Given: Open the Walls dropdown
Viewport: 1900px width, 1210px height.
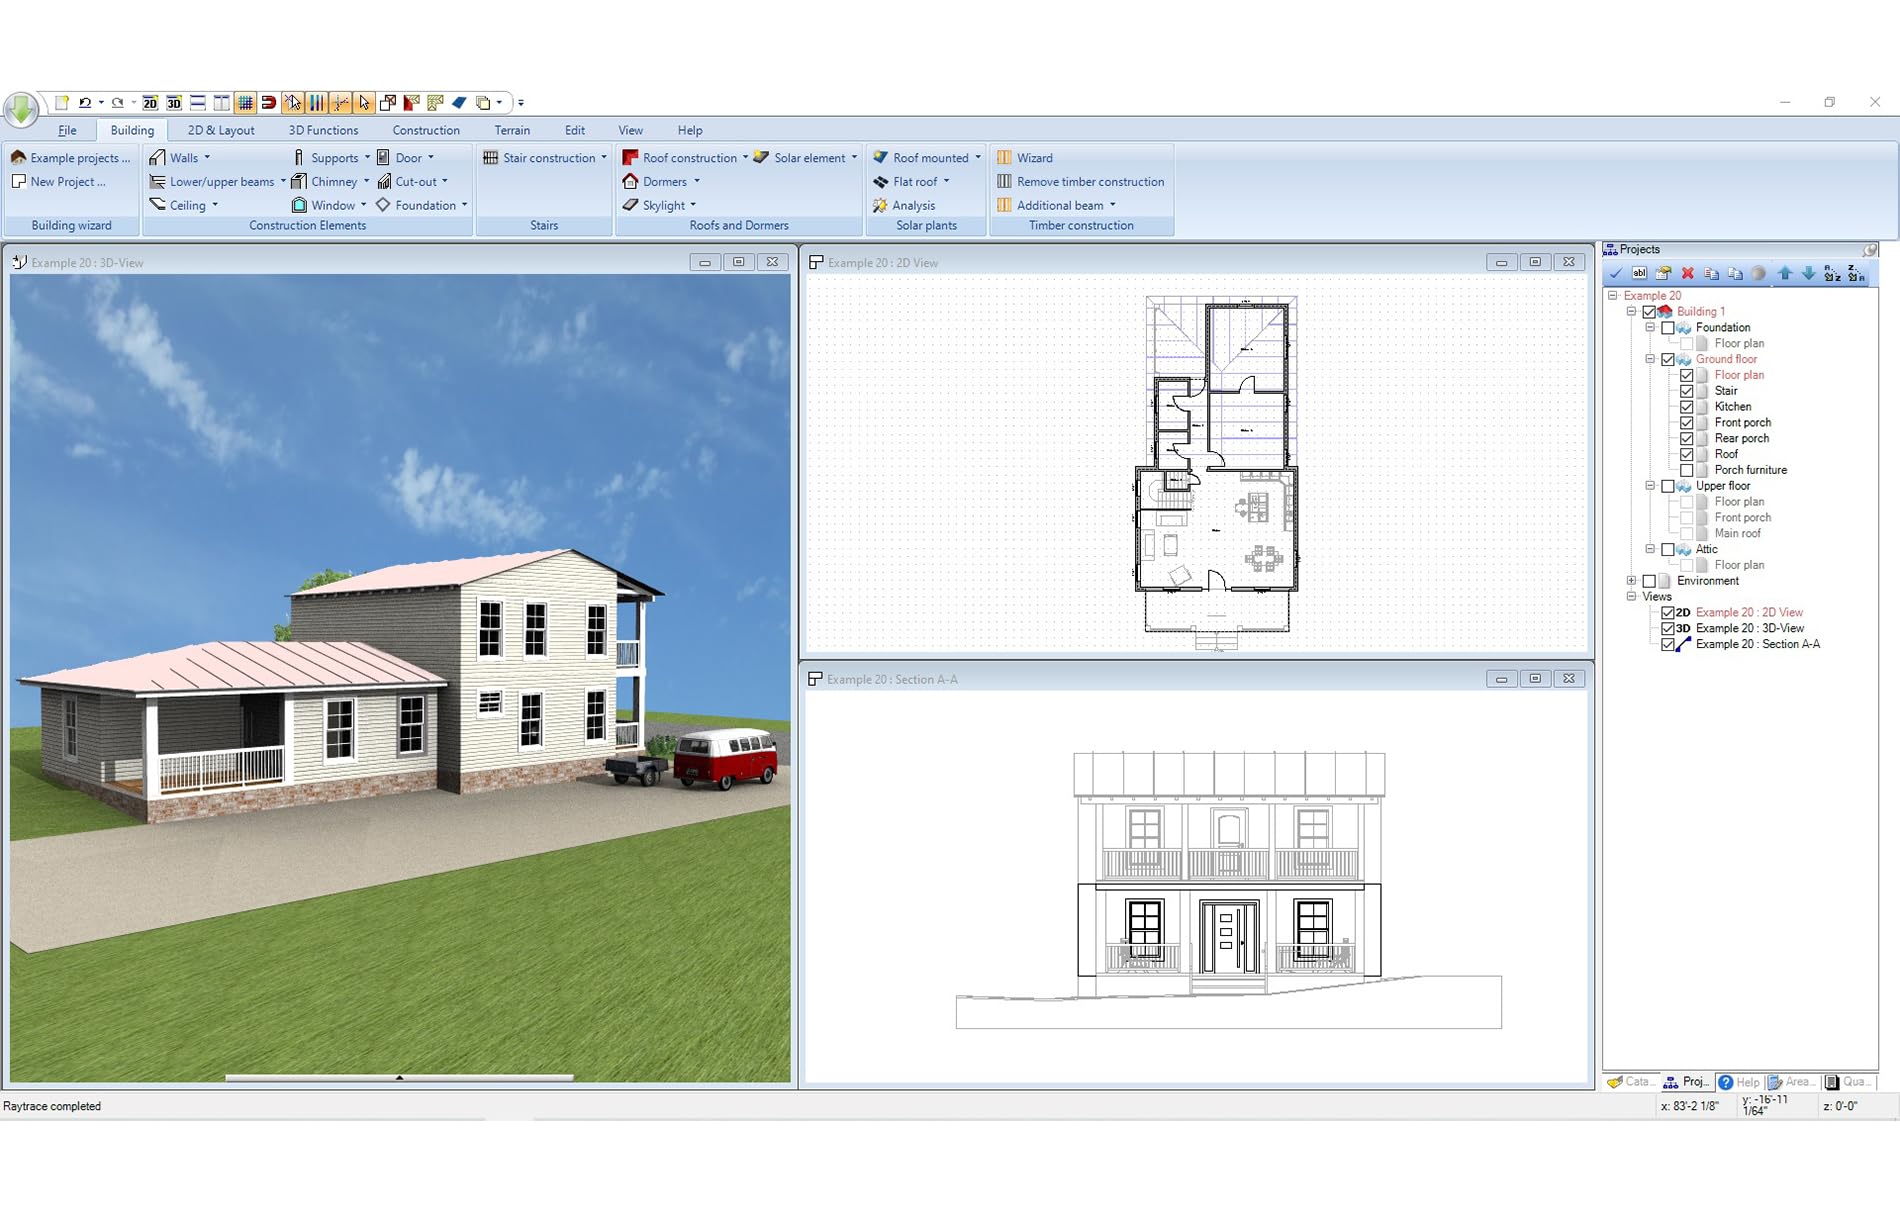Looking at the screenshot, I should tap(207, 158).
